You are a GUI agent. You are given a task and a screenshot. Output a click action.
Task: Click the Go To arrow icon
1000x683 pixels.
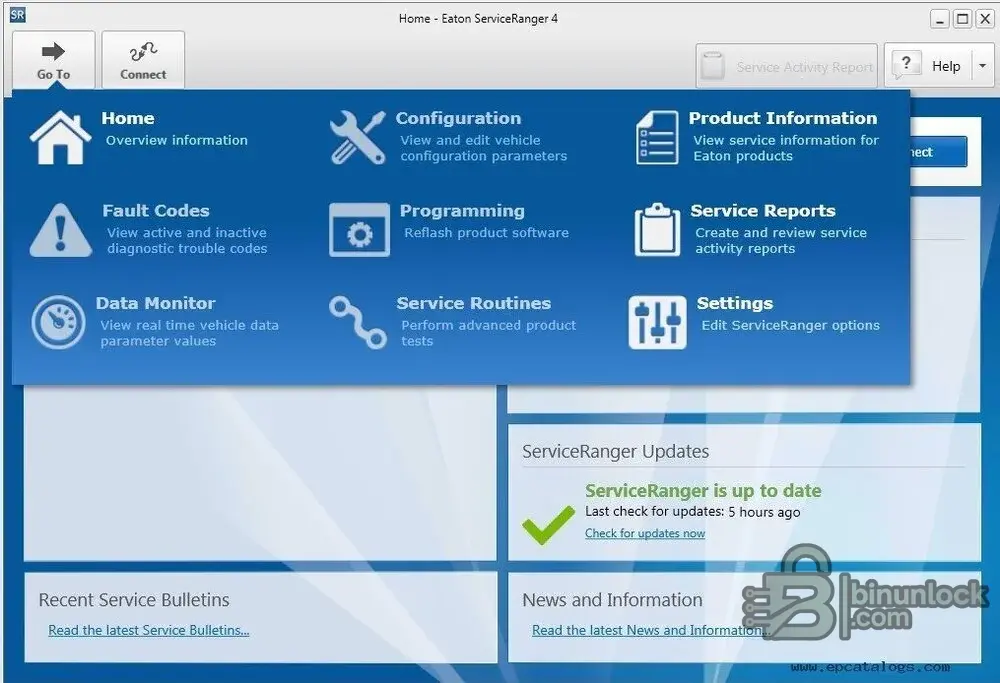pos(54,51)
